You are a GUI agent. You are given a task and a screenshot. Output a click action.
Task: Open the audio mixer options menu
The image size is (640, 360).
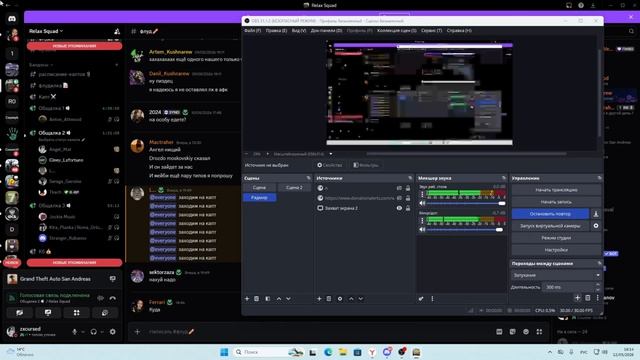click(x=432, y=299)
